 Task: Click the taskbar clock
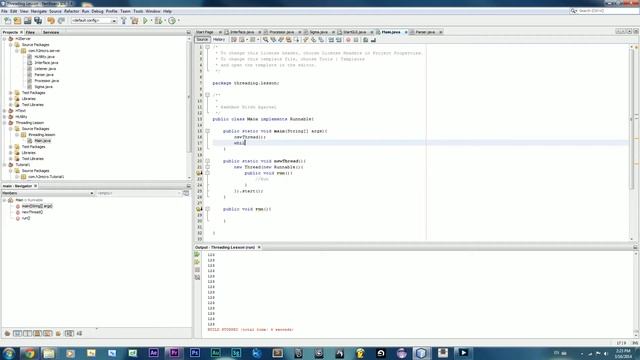[x=623, y=353]
